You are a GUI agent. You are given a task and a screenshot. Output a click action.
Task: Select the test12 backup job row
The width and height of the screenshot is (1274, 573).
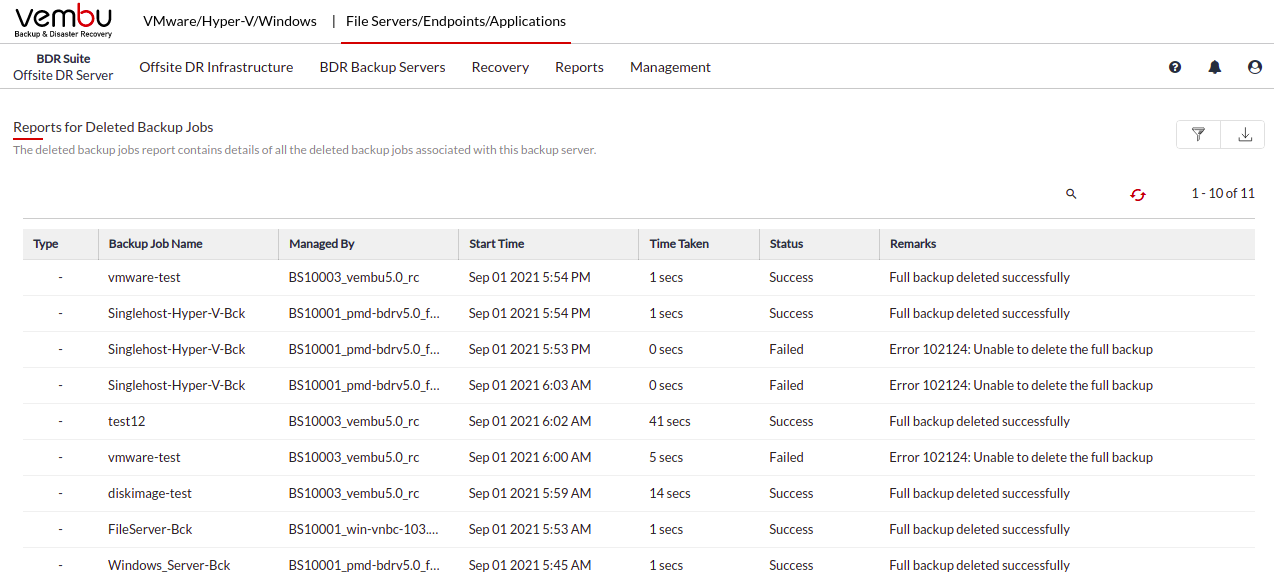[x=639, y=421]
